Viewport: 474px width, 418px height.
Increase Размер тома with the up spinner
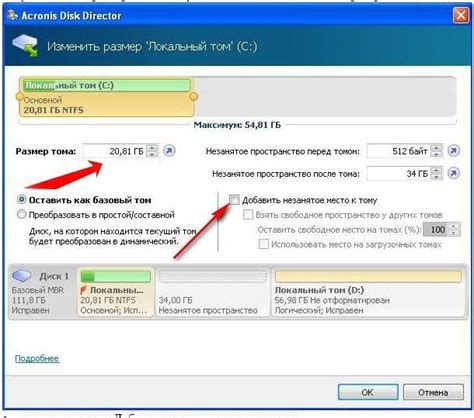pos(152,148)
